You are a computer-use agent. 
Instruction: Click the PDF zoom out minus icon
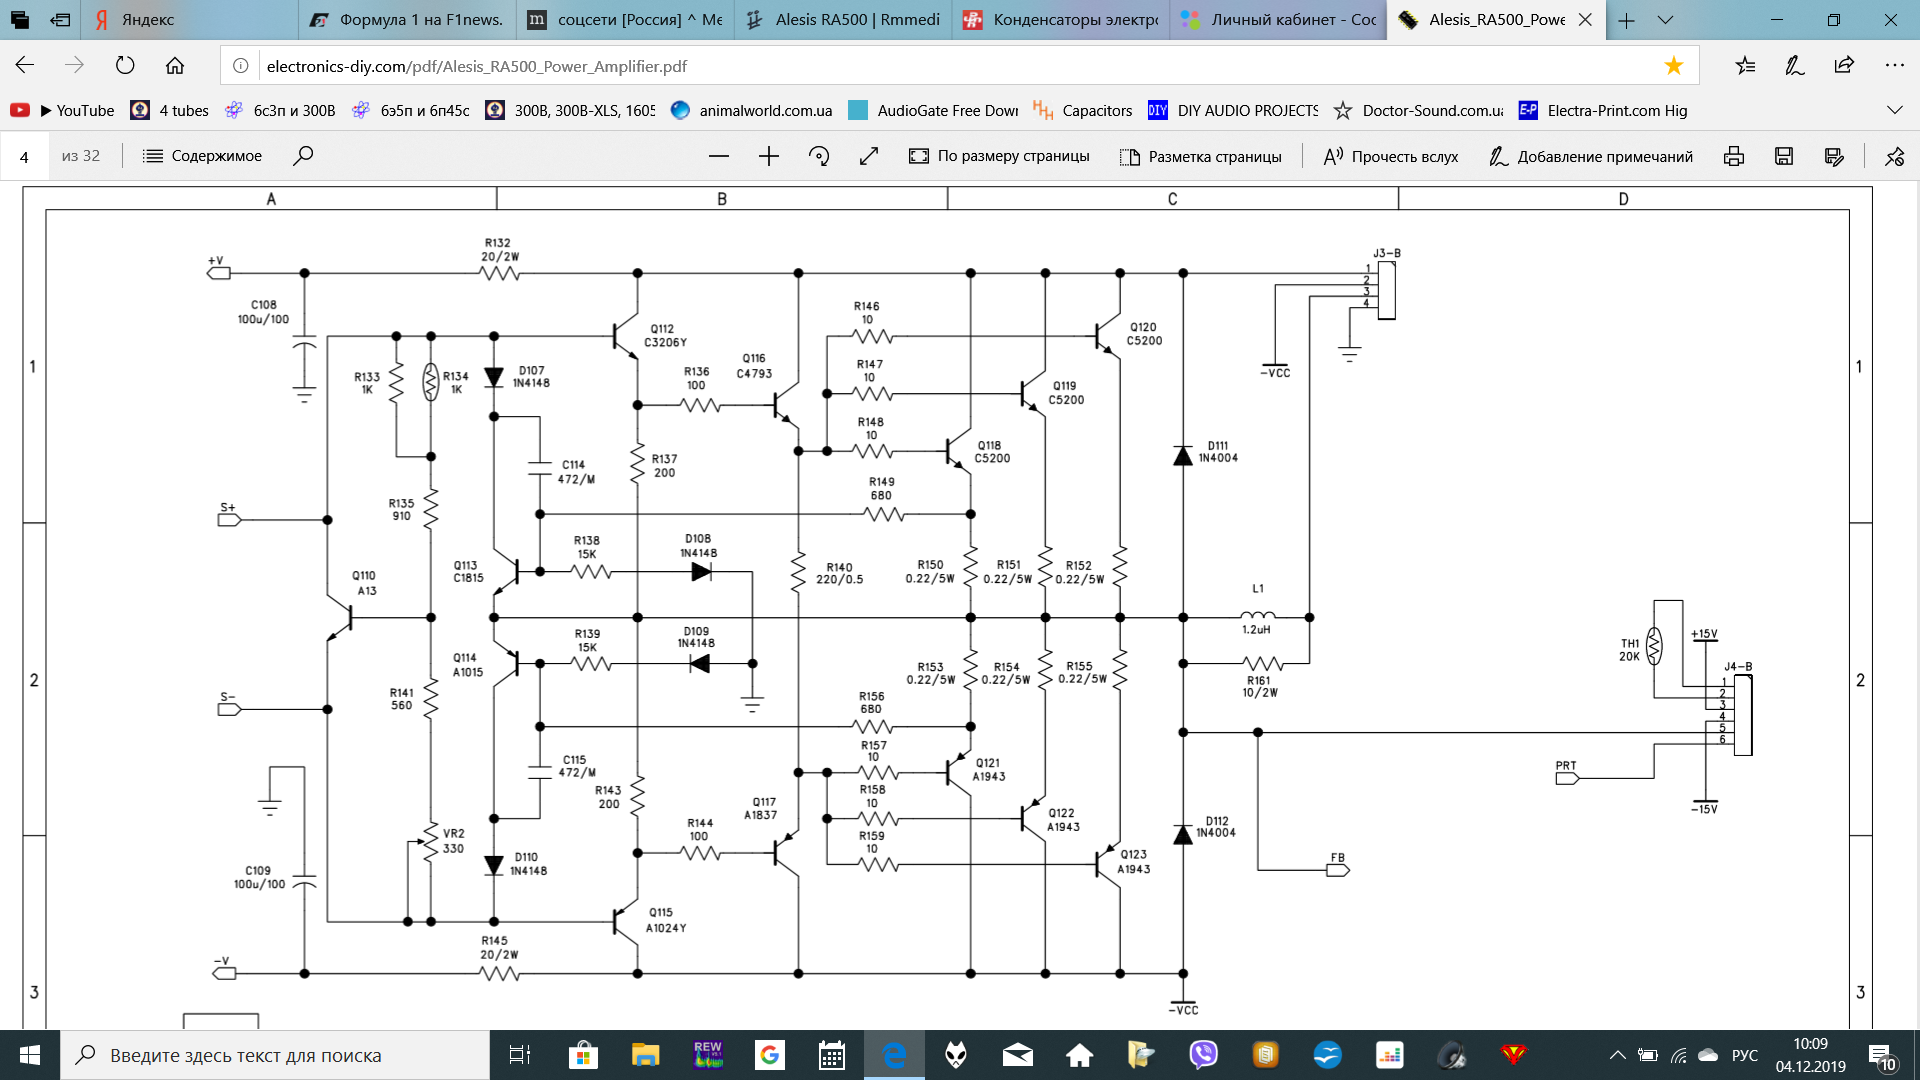point(718,156)
